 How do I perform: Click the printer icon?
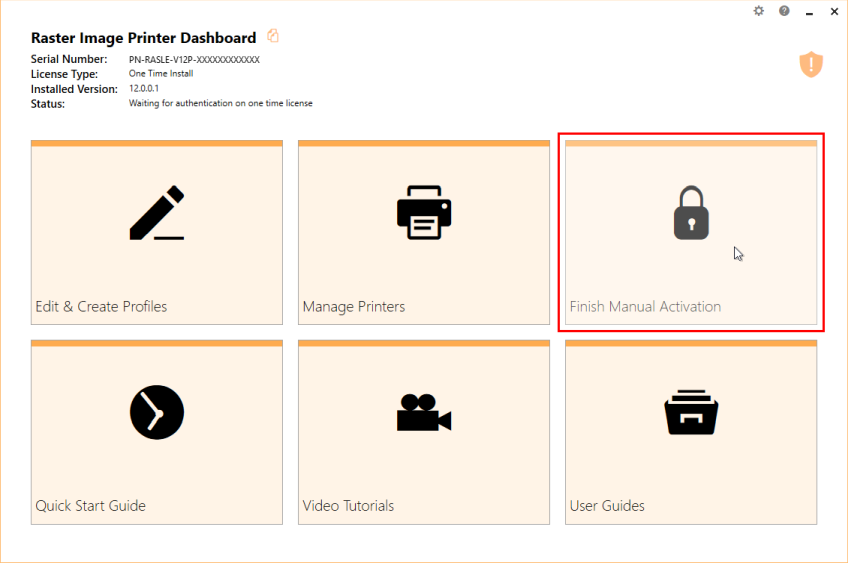[x=424, y=213]
